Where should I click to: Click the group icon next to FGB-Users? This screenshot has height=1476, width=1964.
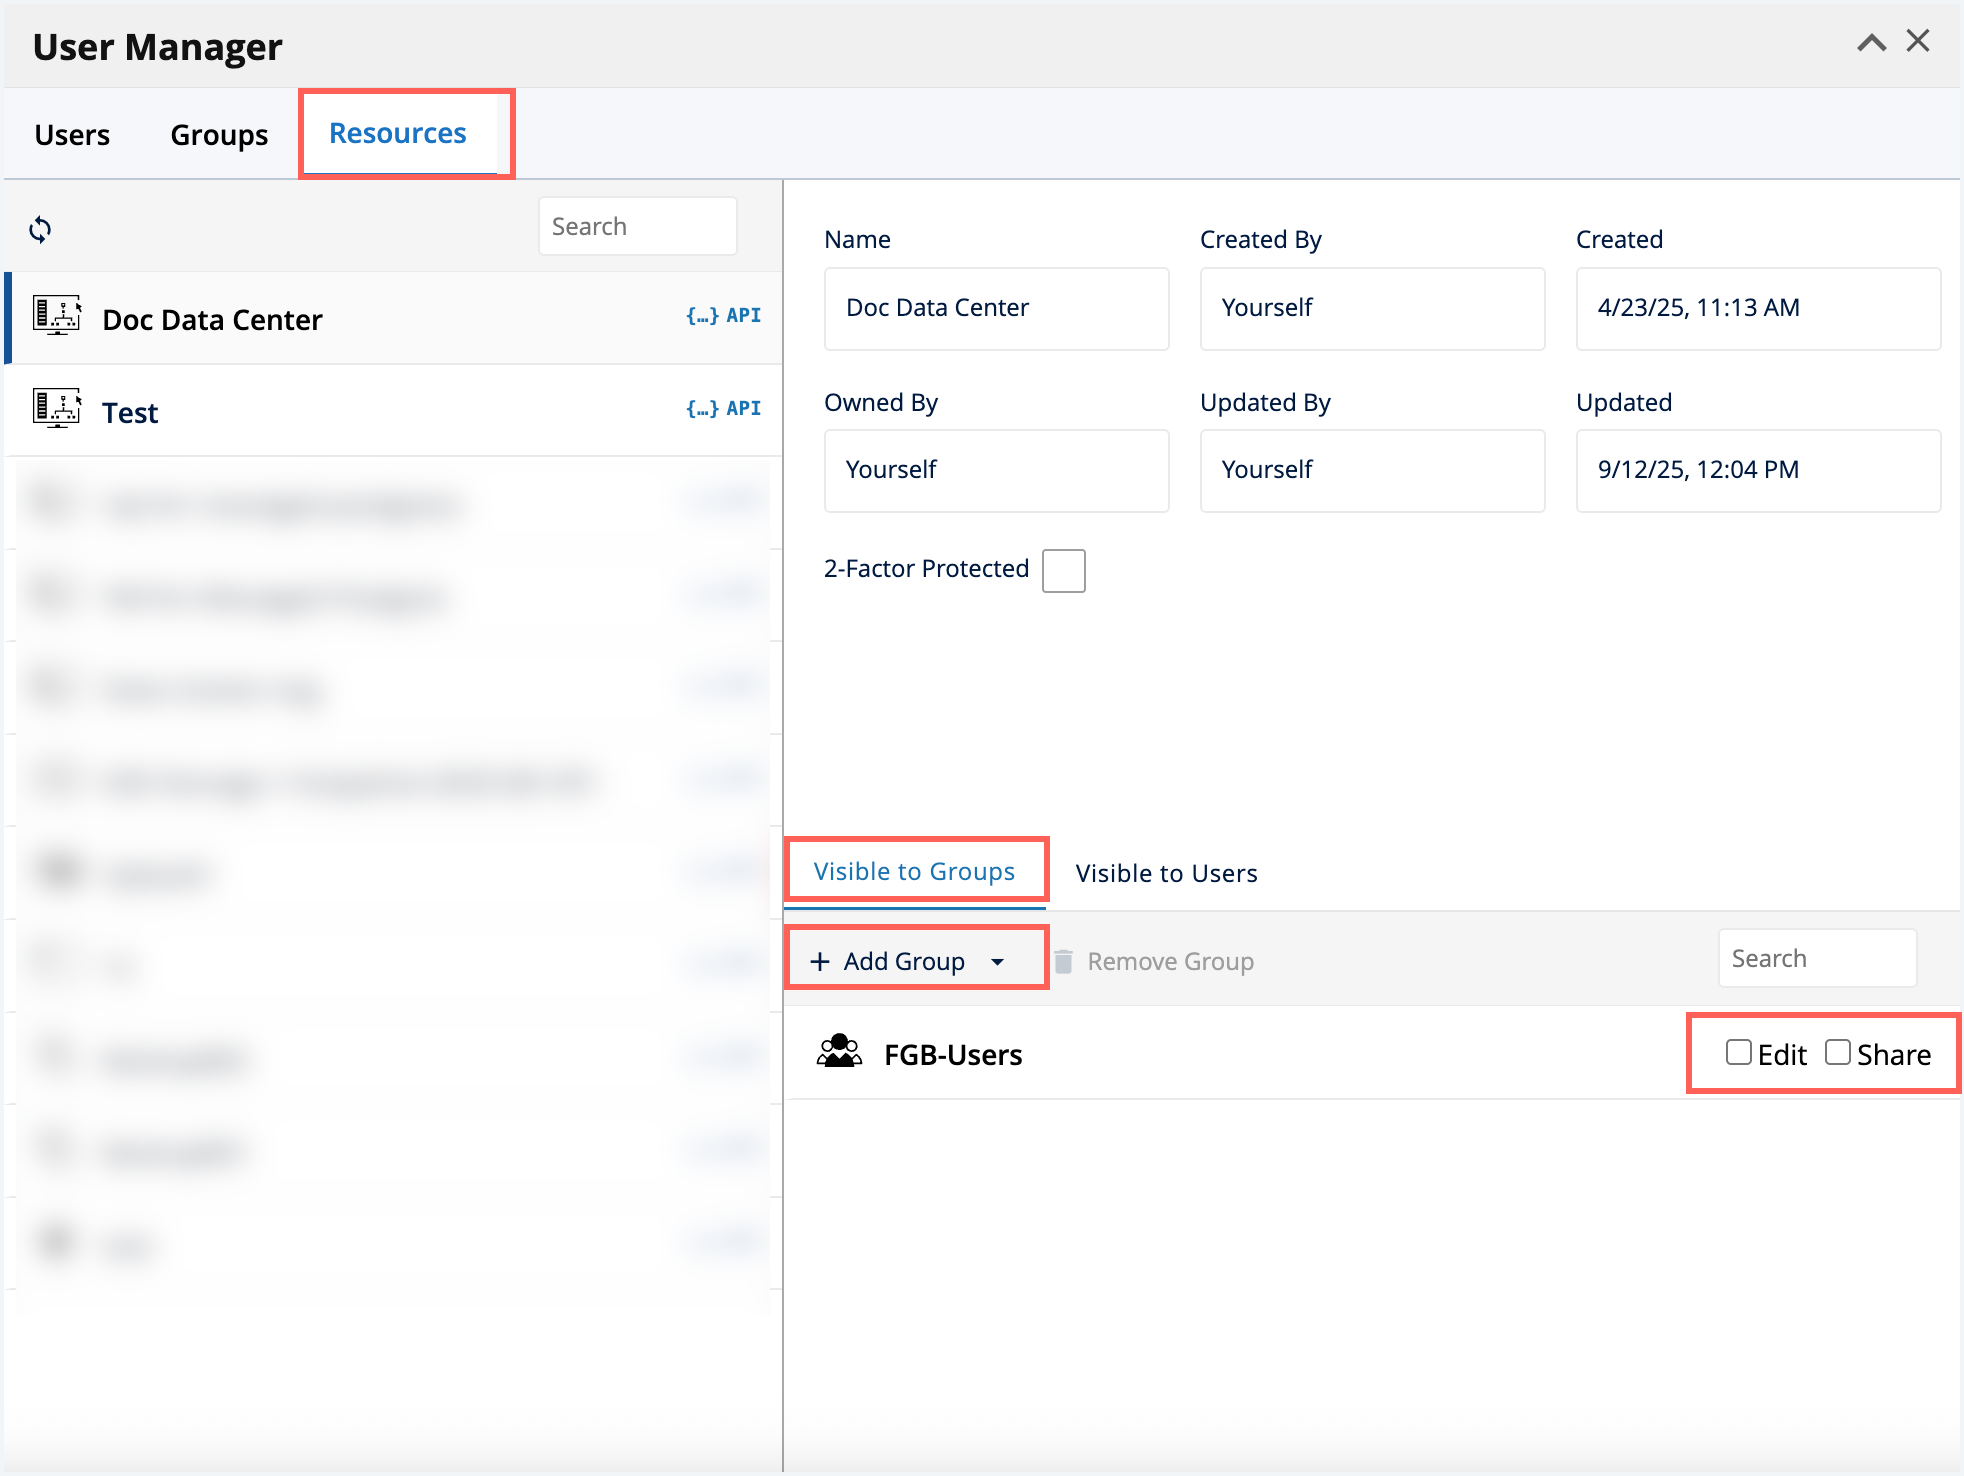pyautogui.click(x=840, y=1052)
